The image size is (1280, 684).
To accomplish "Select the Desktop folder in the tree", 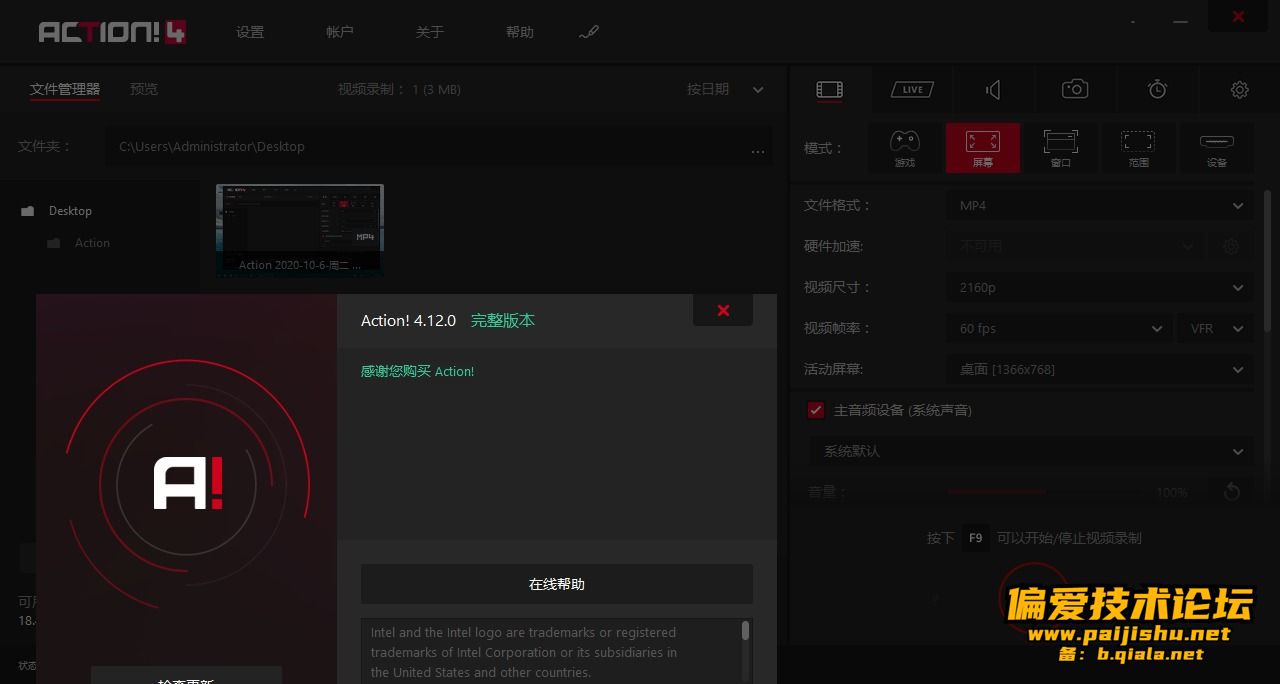I will (70, 211).
